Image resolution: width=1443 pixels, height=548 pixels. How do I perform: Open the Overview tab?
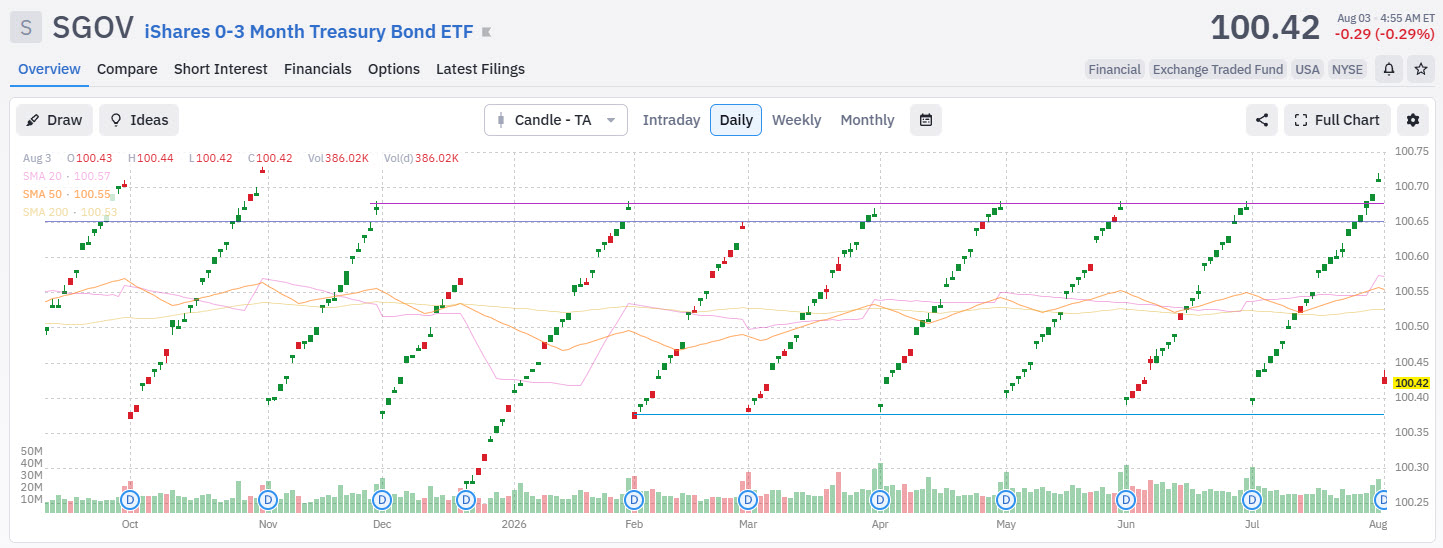pyautogui.click(x=49, y=69)
